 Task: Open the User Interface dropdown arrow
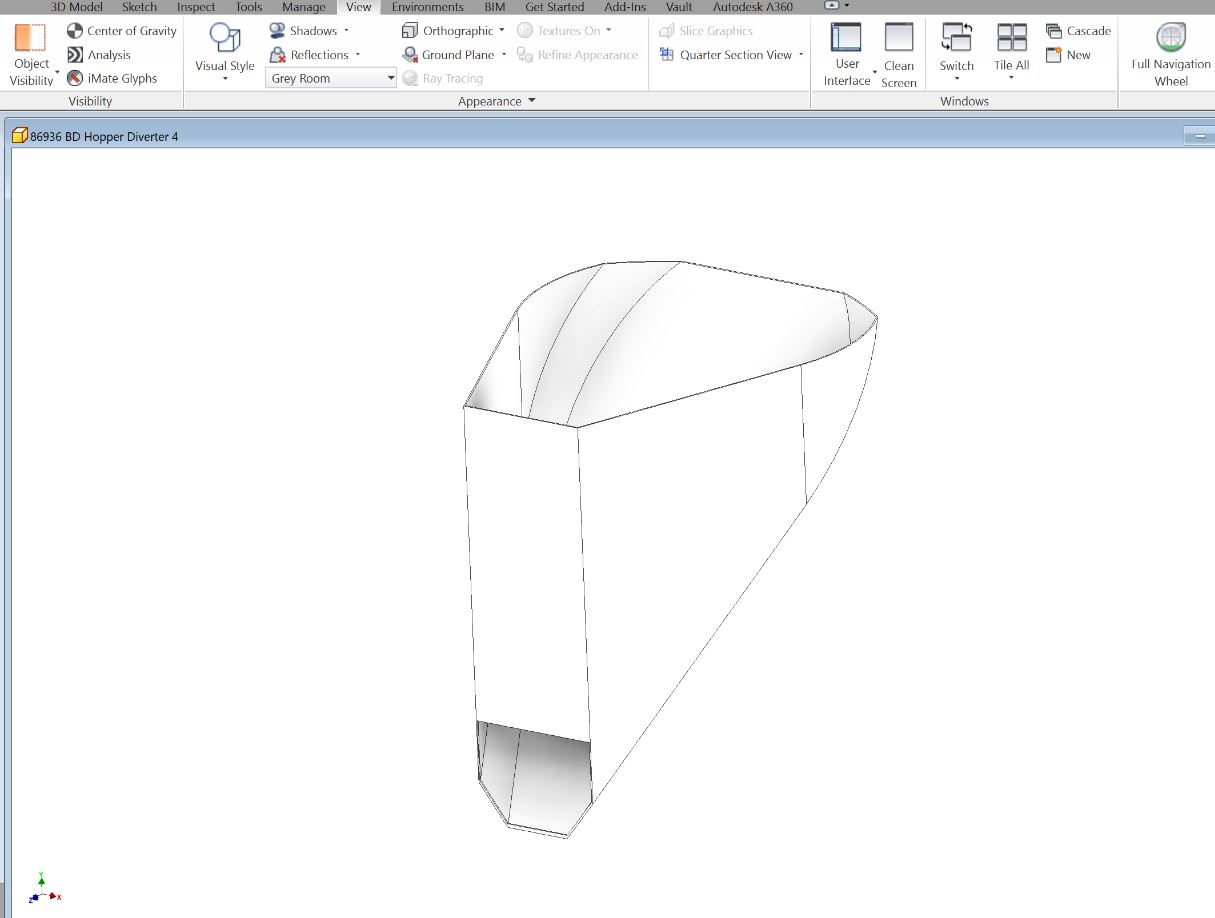tap(875, 73)
